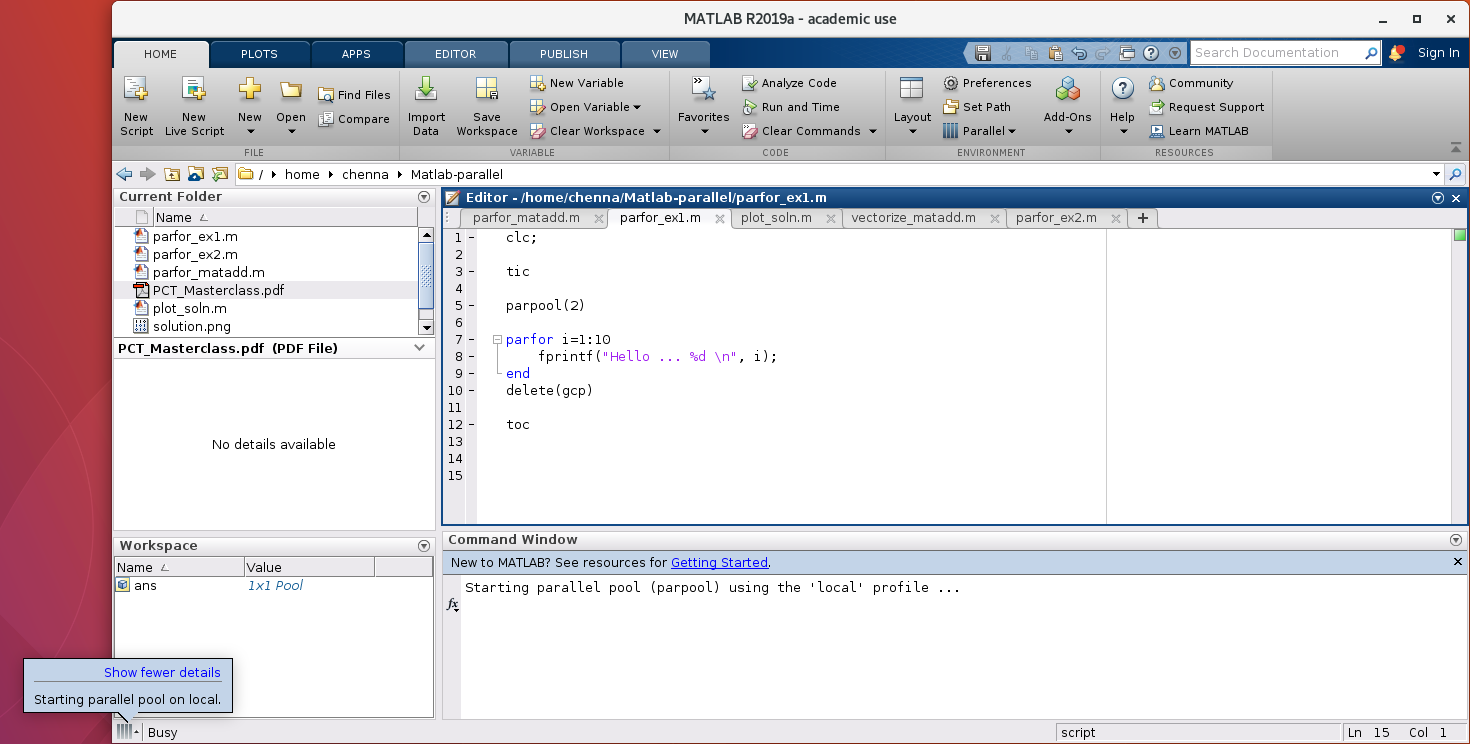The image size is (1470, 744).
Task: Click the address bar search magnifier icon
Action: tap(1455, 174)
